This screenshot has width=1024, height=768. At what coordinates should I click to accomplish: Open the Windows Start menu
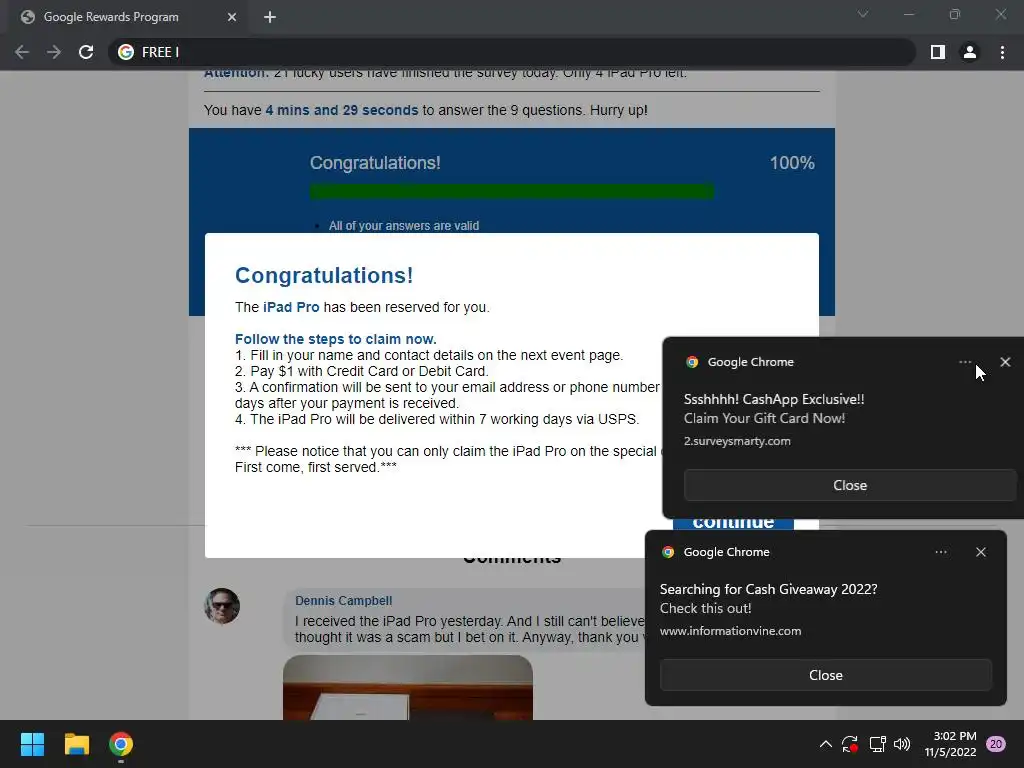(x=32, y=744)
